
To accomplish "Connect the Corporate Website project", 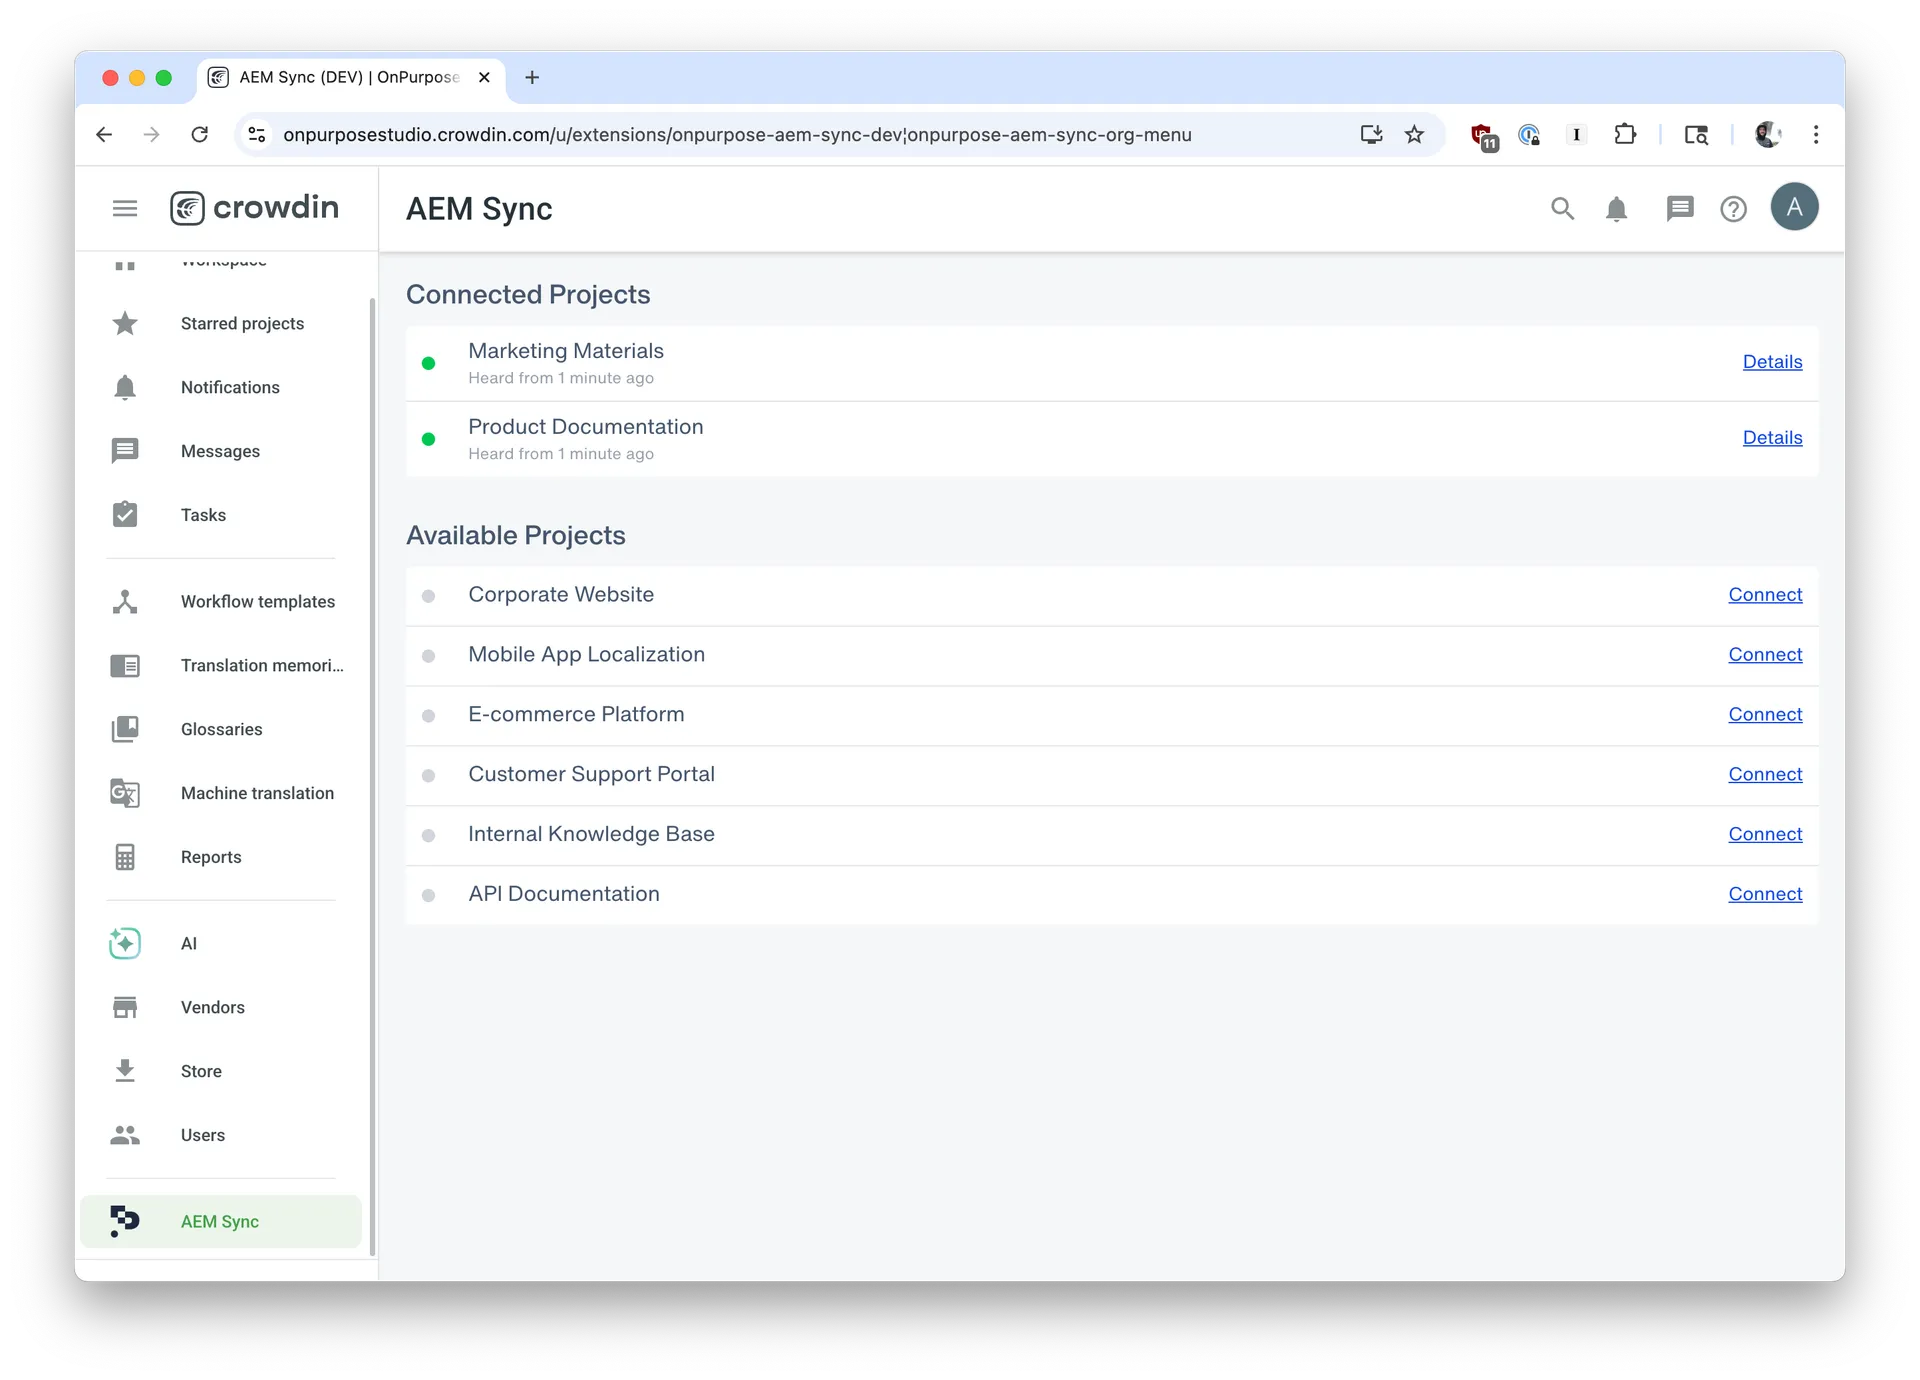I will tap(1765, 595).
